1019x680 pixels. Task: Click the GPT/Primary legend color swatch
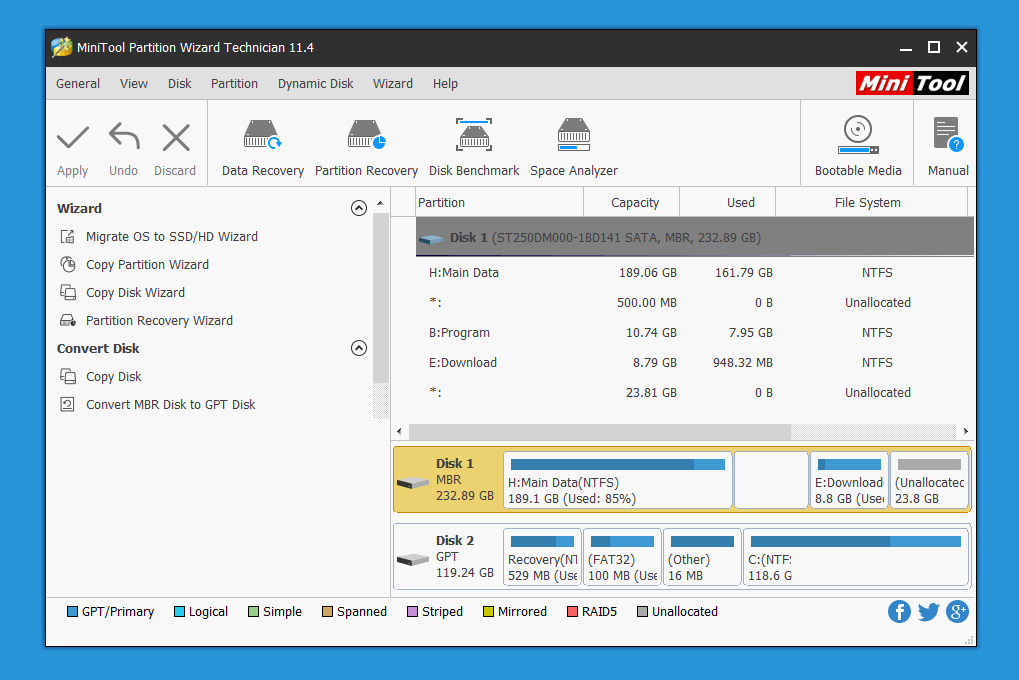(x=72, y=612)
